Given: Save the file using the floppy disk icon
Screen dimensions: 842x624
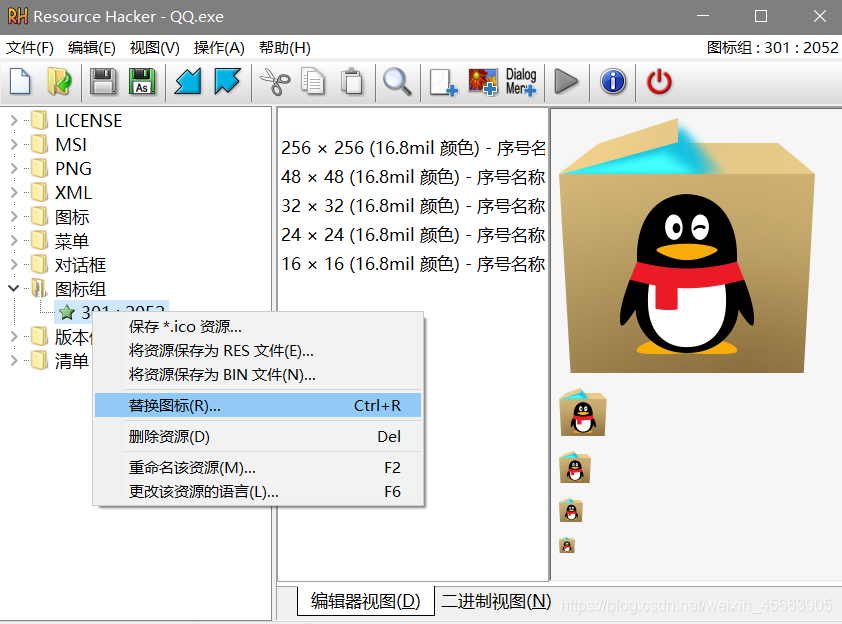Looking at the screenshot, I should (x=103, y=82).
